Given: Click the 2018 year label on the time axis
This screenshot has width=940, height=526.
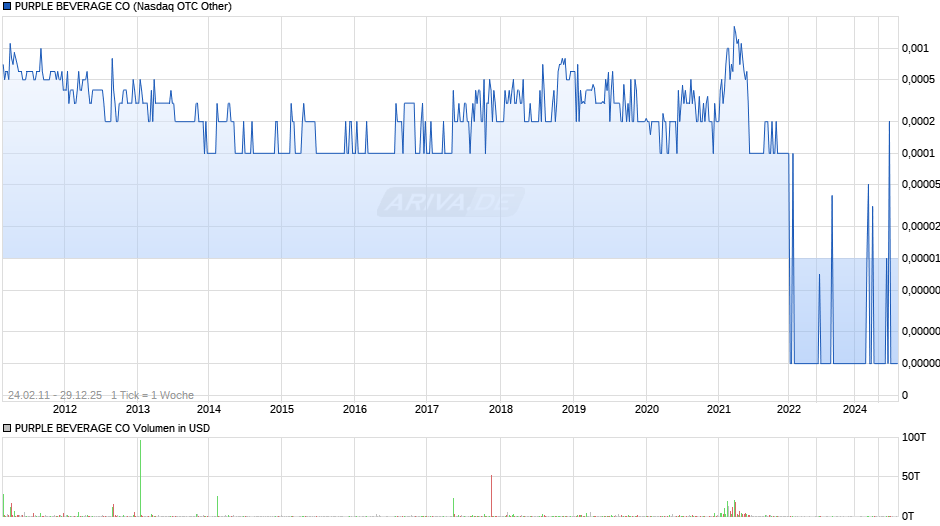Looking at the screenshot, I should (x=501, y=409).
